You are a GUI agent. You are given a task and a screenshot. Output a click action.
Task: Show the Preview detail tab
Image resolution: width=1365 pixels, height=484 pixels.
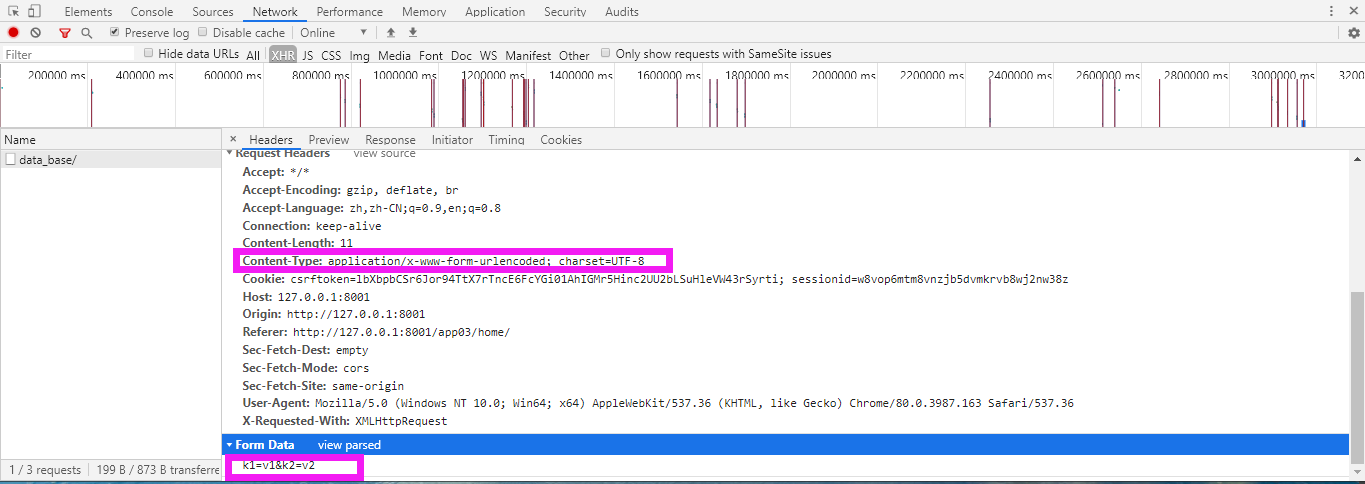coord(329,139)
